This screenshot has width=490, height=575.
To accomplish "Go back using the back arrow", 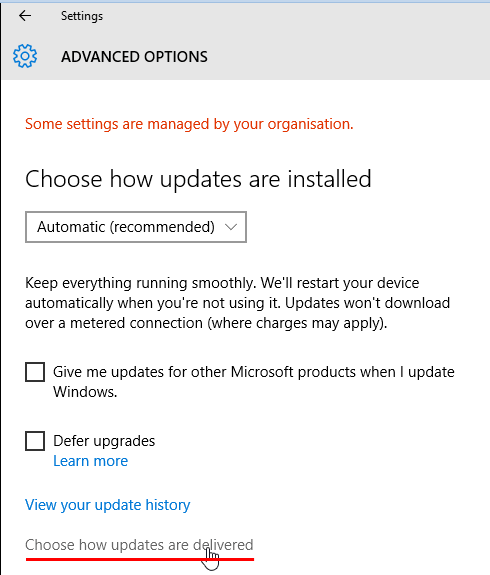I will tap(25, 16).
